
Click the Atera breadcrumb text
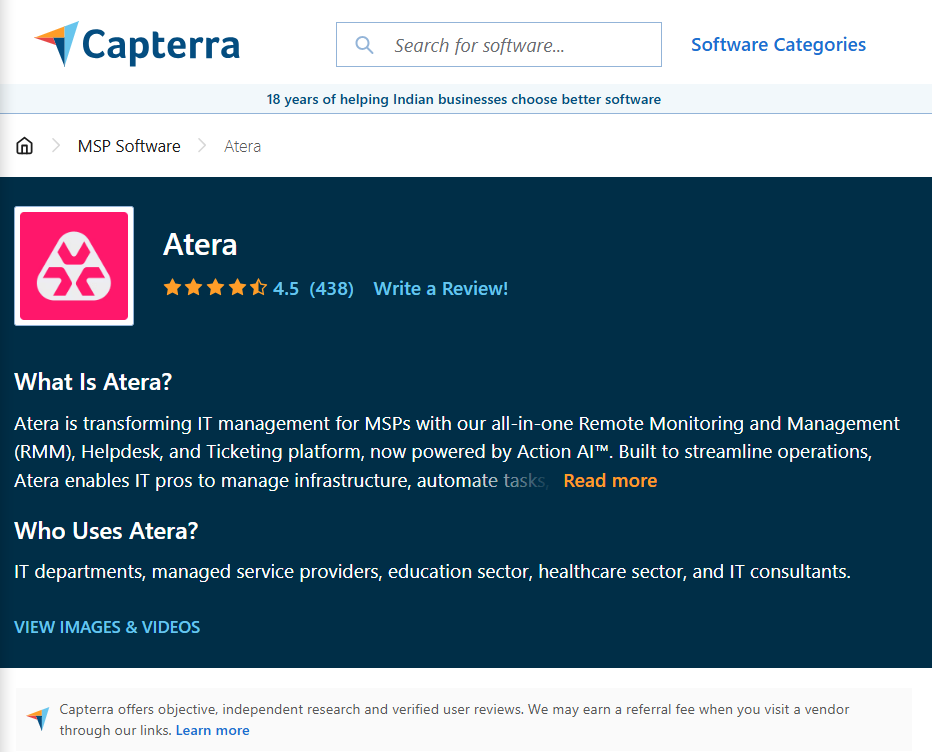tap(243, 146)
